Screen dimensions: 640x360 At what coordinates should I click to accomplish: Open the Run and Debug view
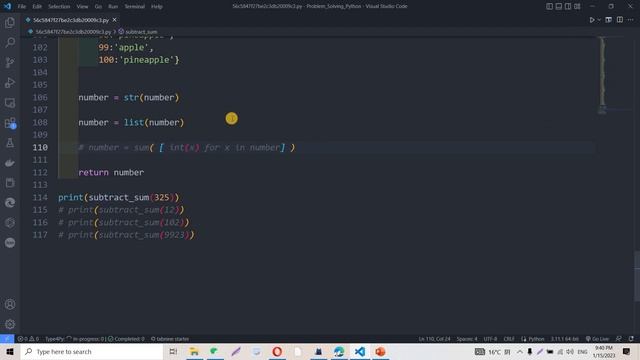coord(10,82)
